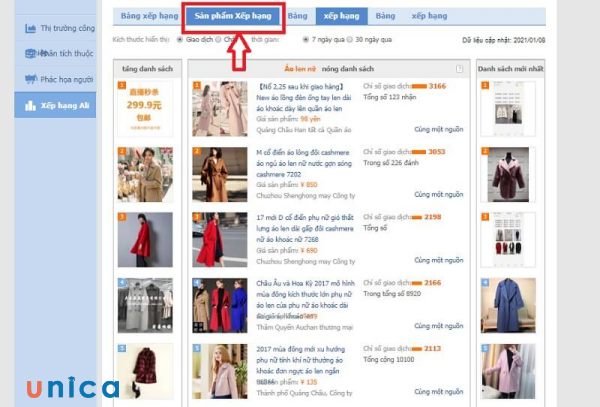
Task: Select the highlighted blue xếp hạng tab
Action: click(341, 16)
